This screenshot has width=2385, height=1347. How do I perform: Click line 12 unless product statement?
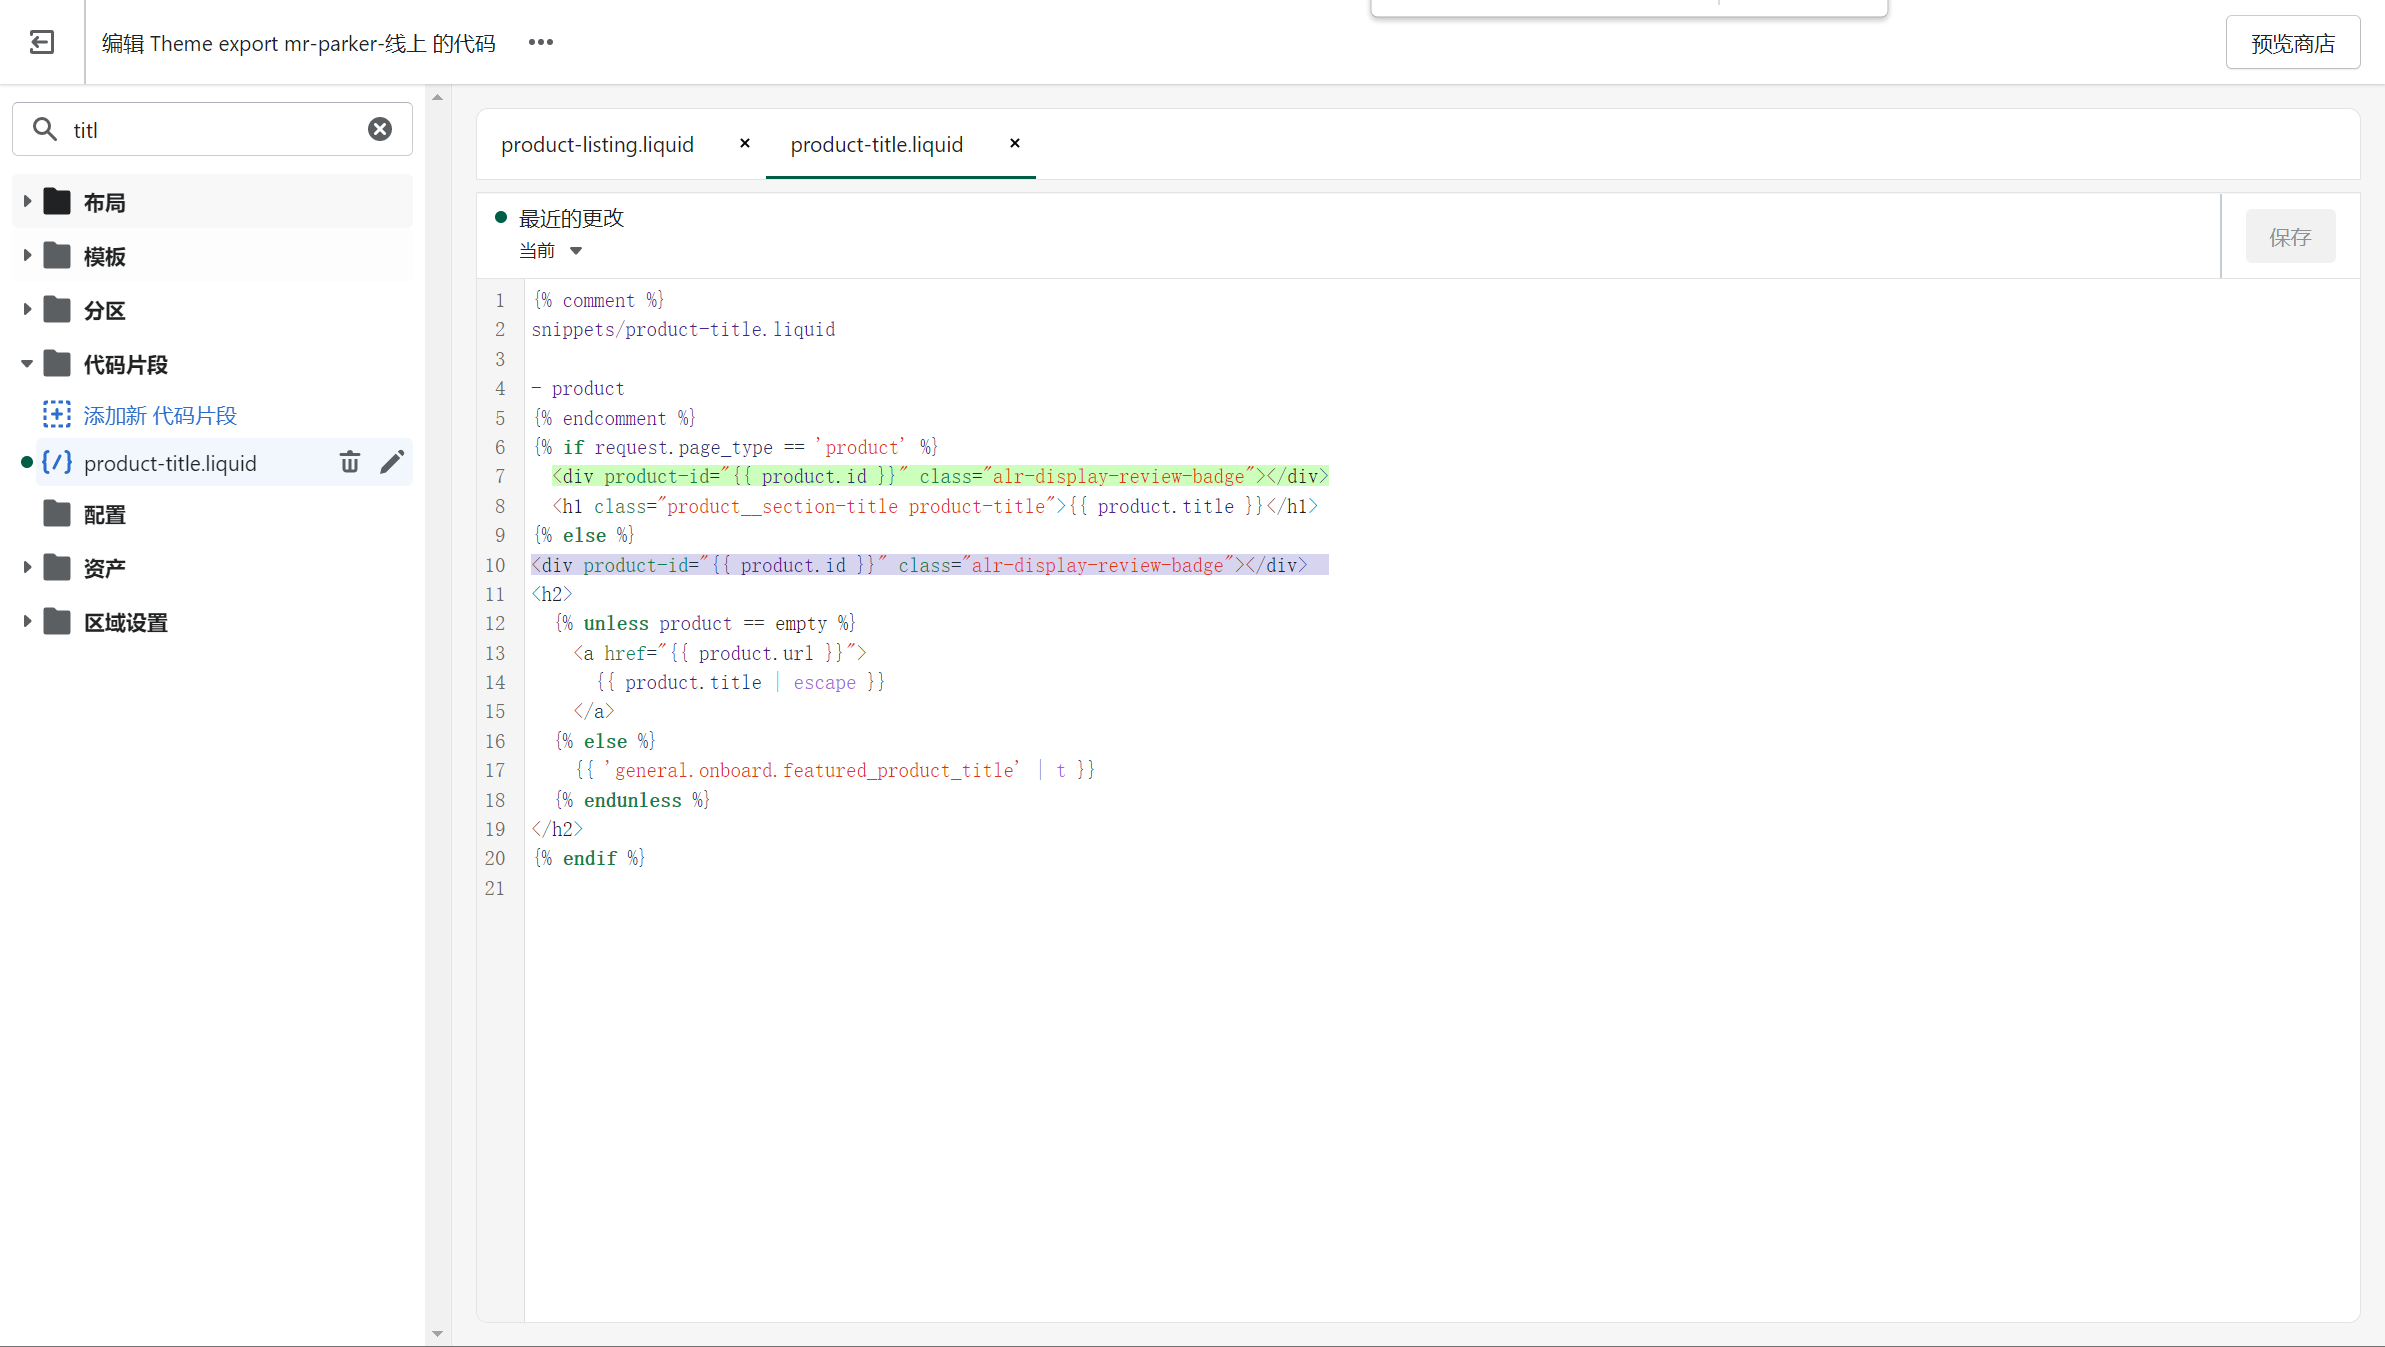pos(704,623)
